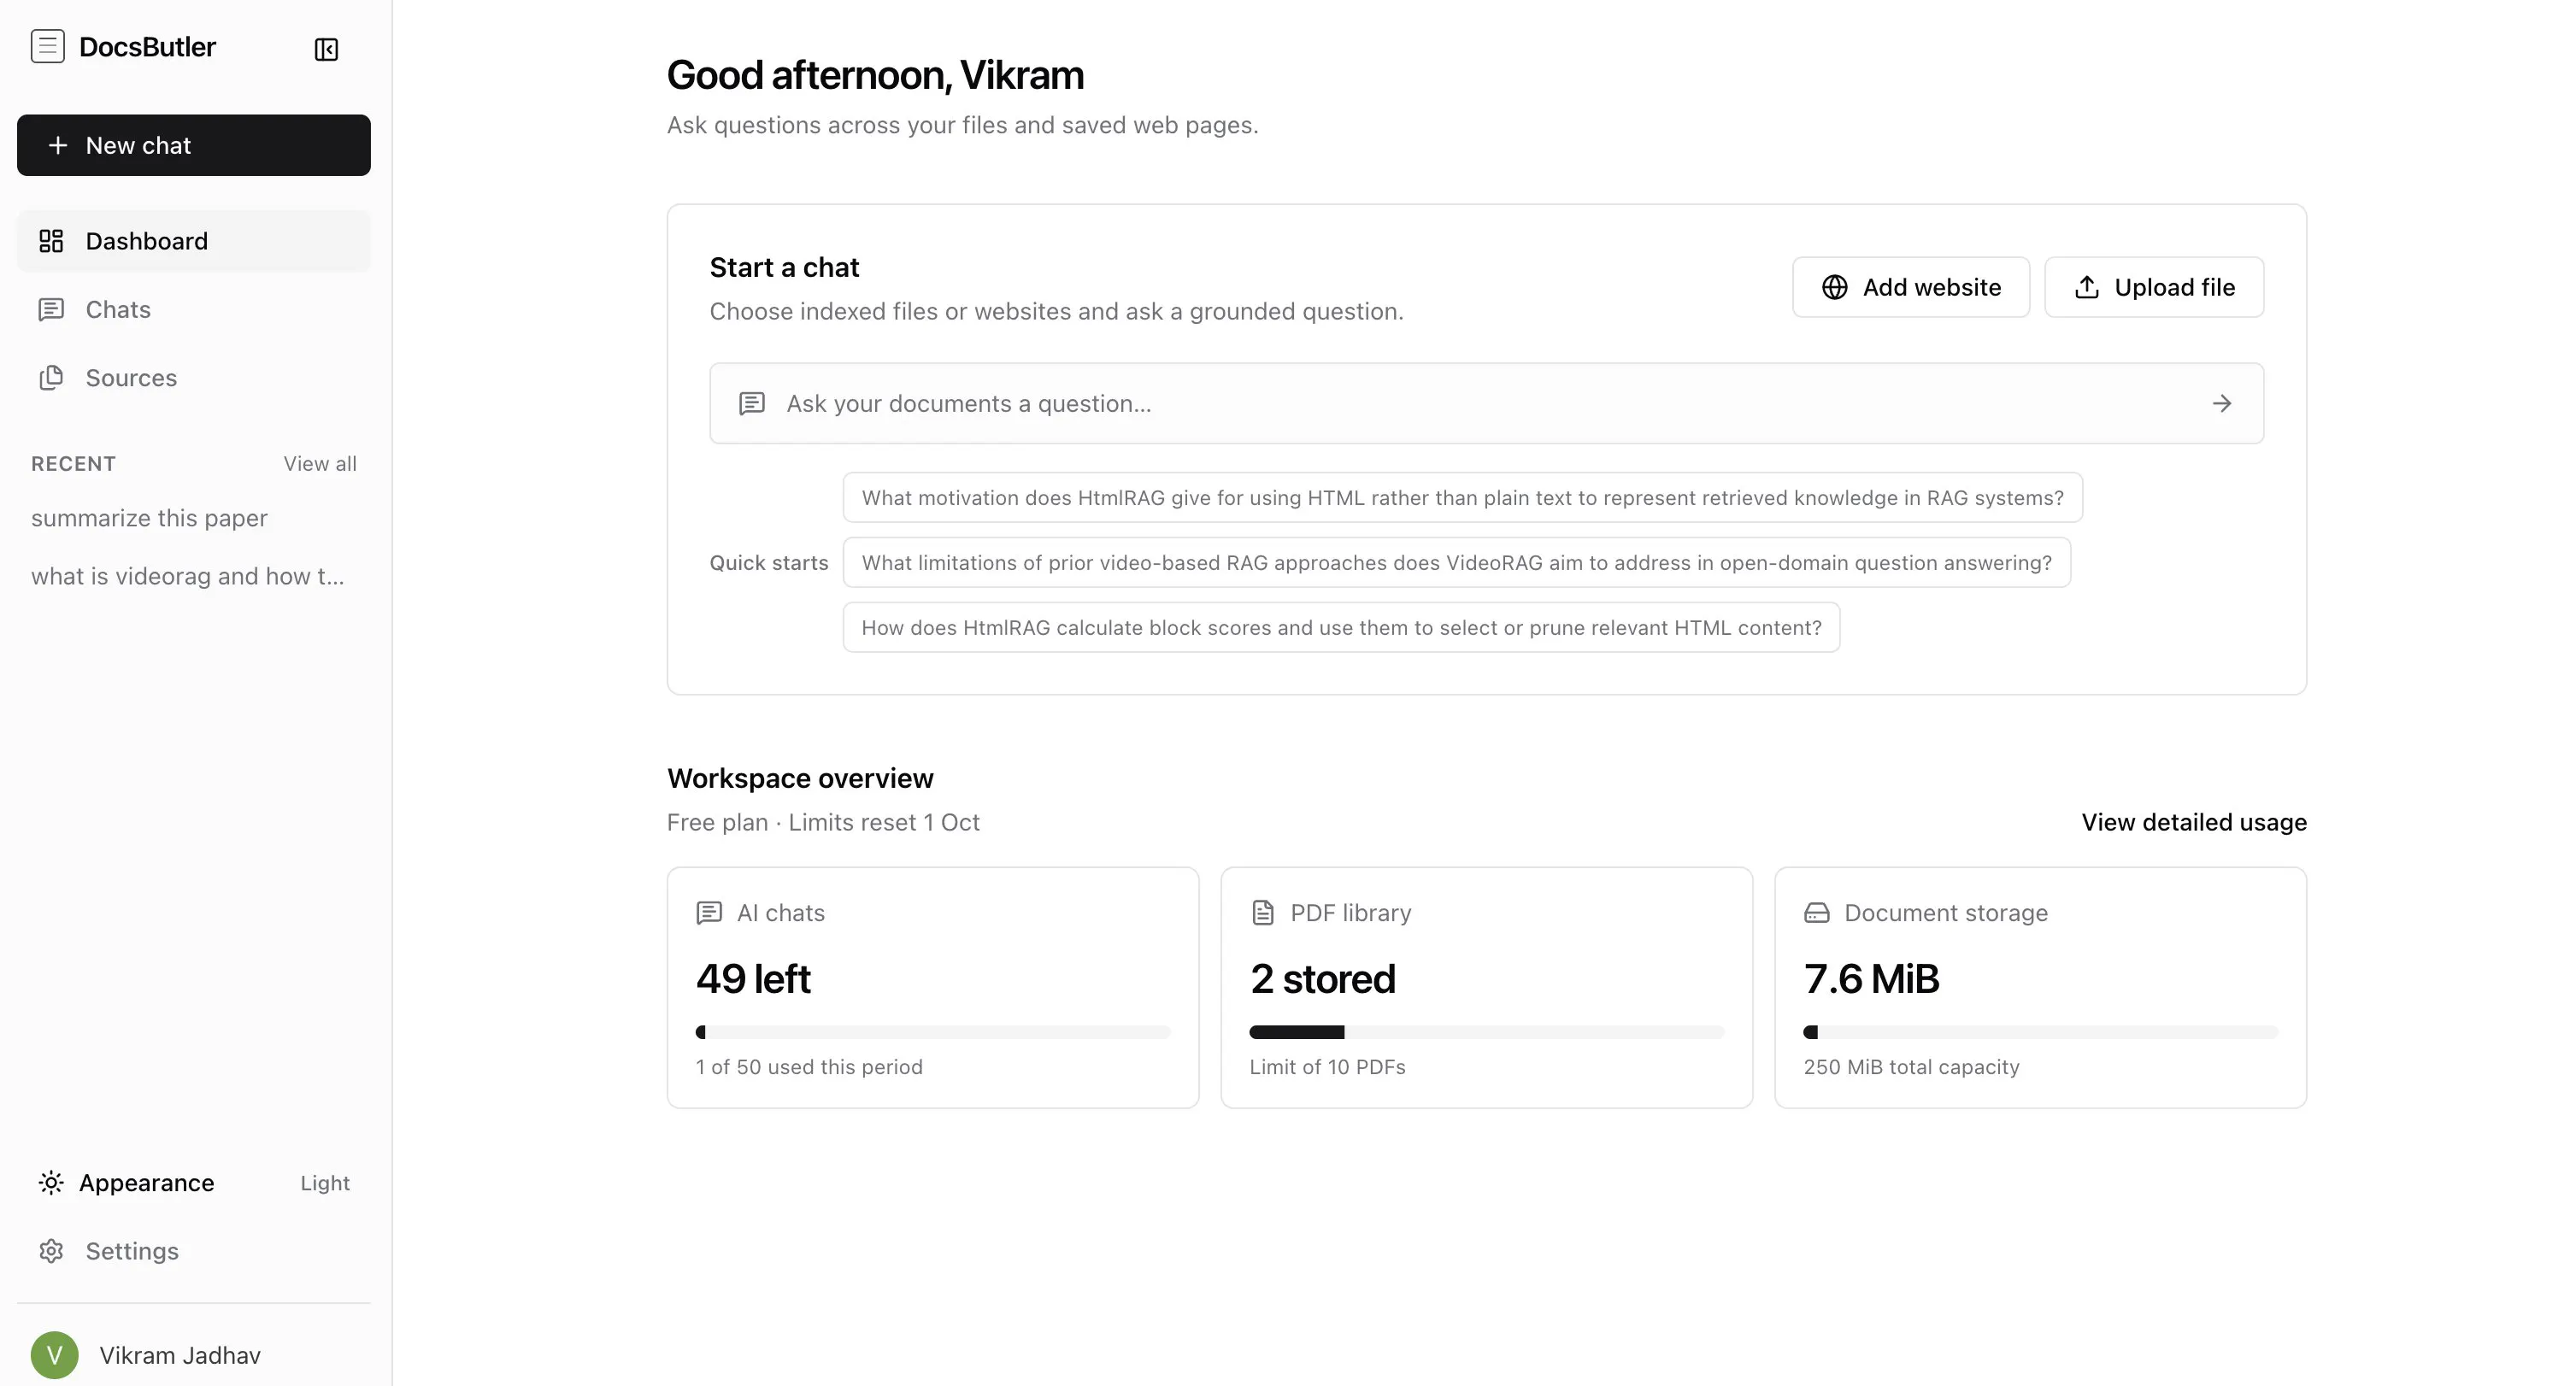This screenshot has height=1386, width=2576.
Task: Open View detailed usage link
Action: pyautogui.click(x=2194, y=822)
